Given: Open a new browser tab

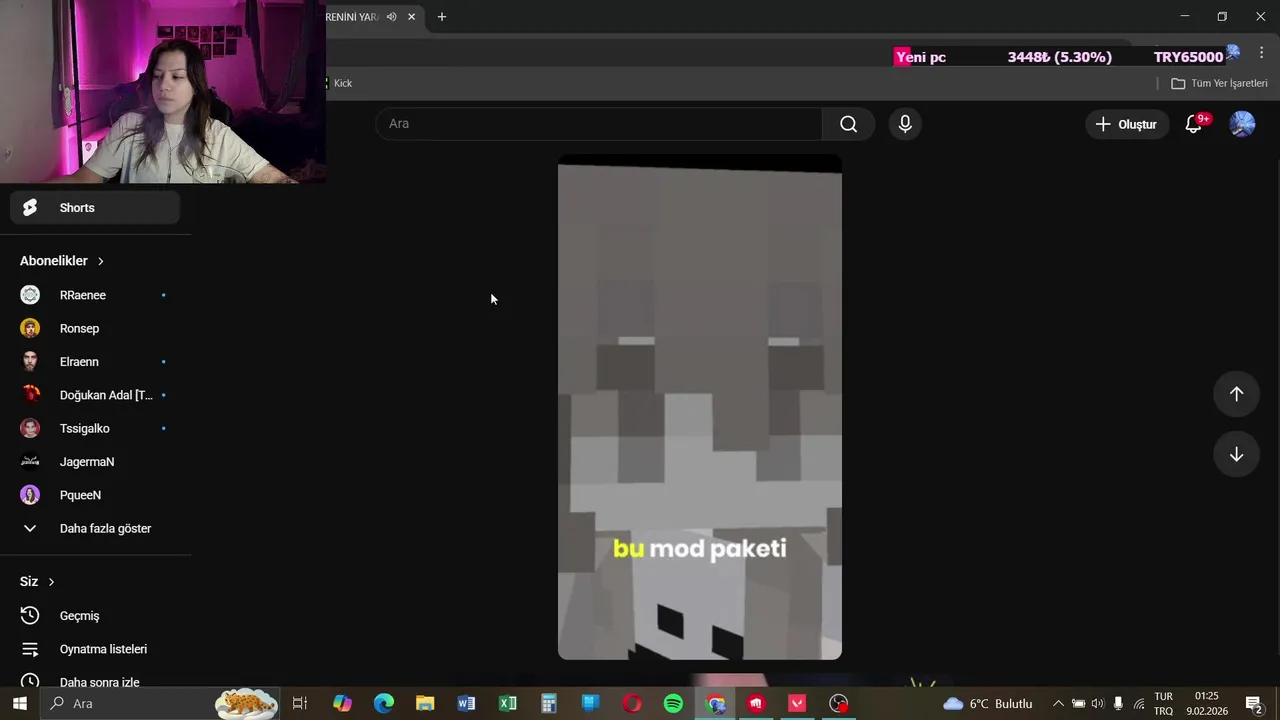Looking at the screenshot, I should pos(442,17).
